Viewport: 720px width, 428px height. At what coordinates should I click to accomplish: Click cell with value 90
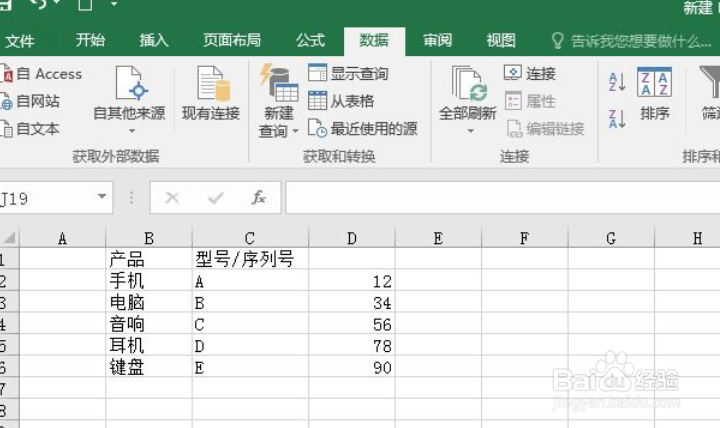(352, 367)
